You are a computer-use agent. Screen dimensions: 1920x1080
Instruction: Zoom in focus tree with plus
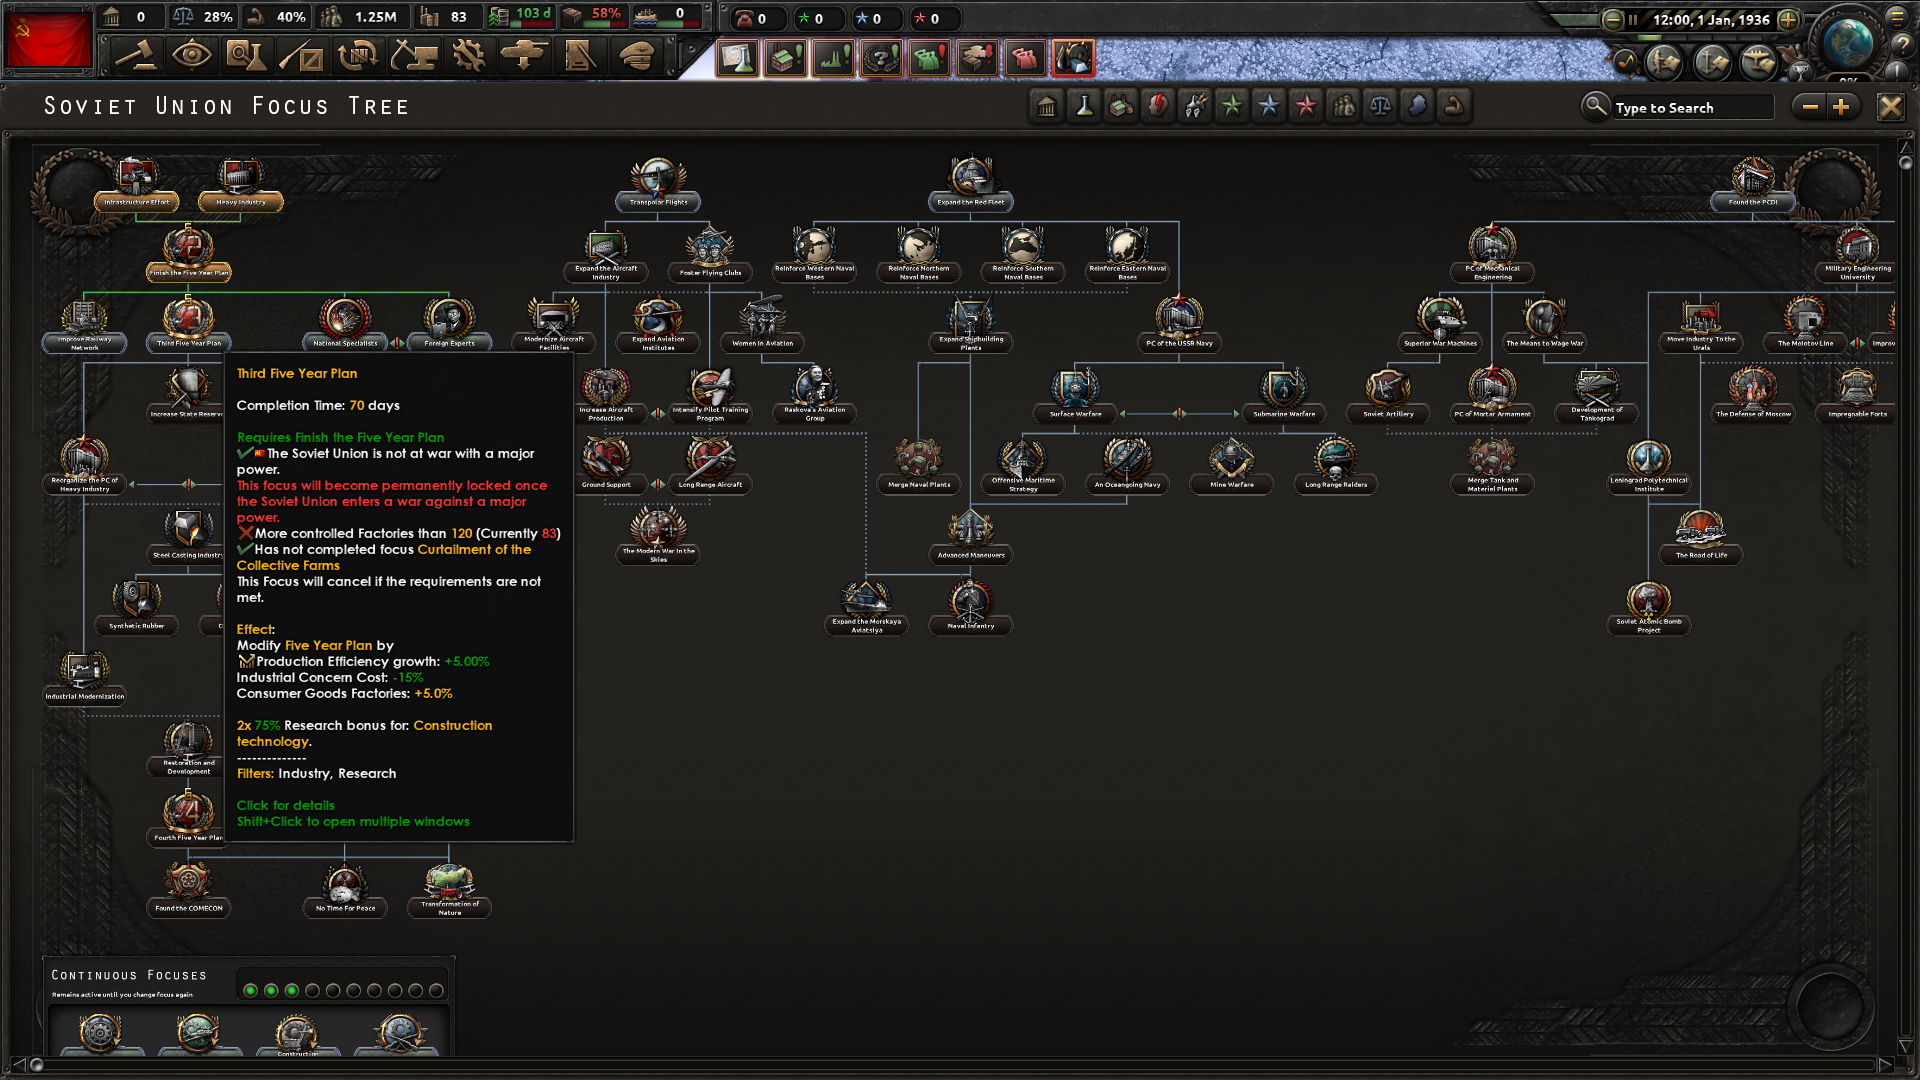point(1842,107)
